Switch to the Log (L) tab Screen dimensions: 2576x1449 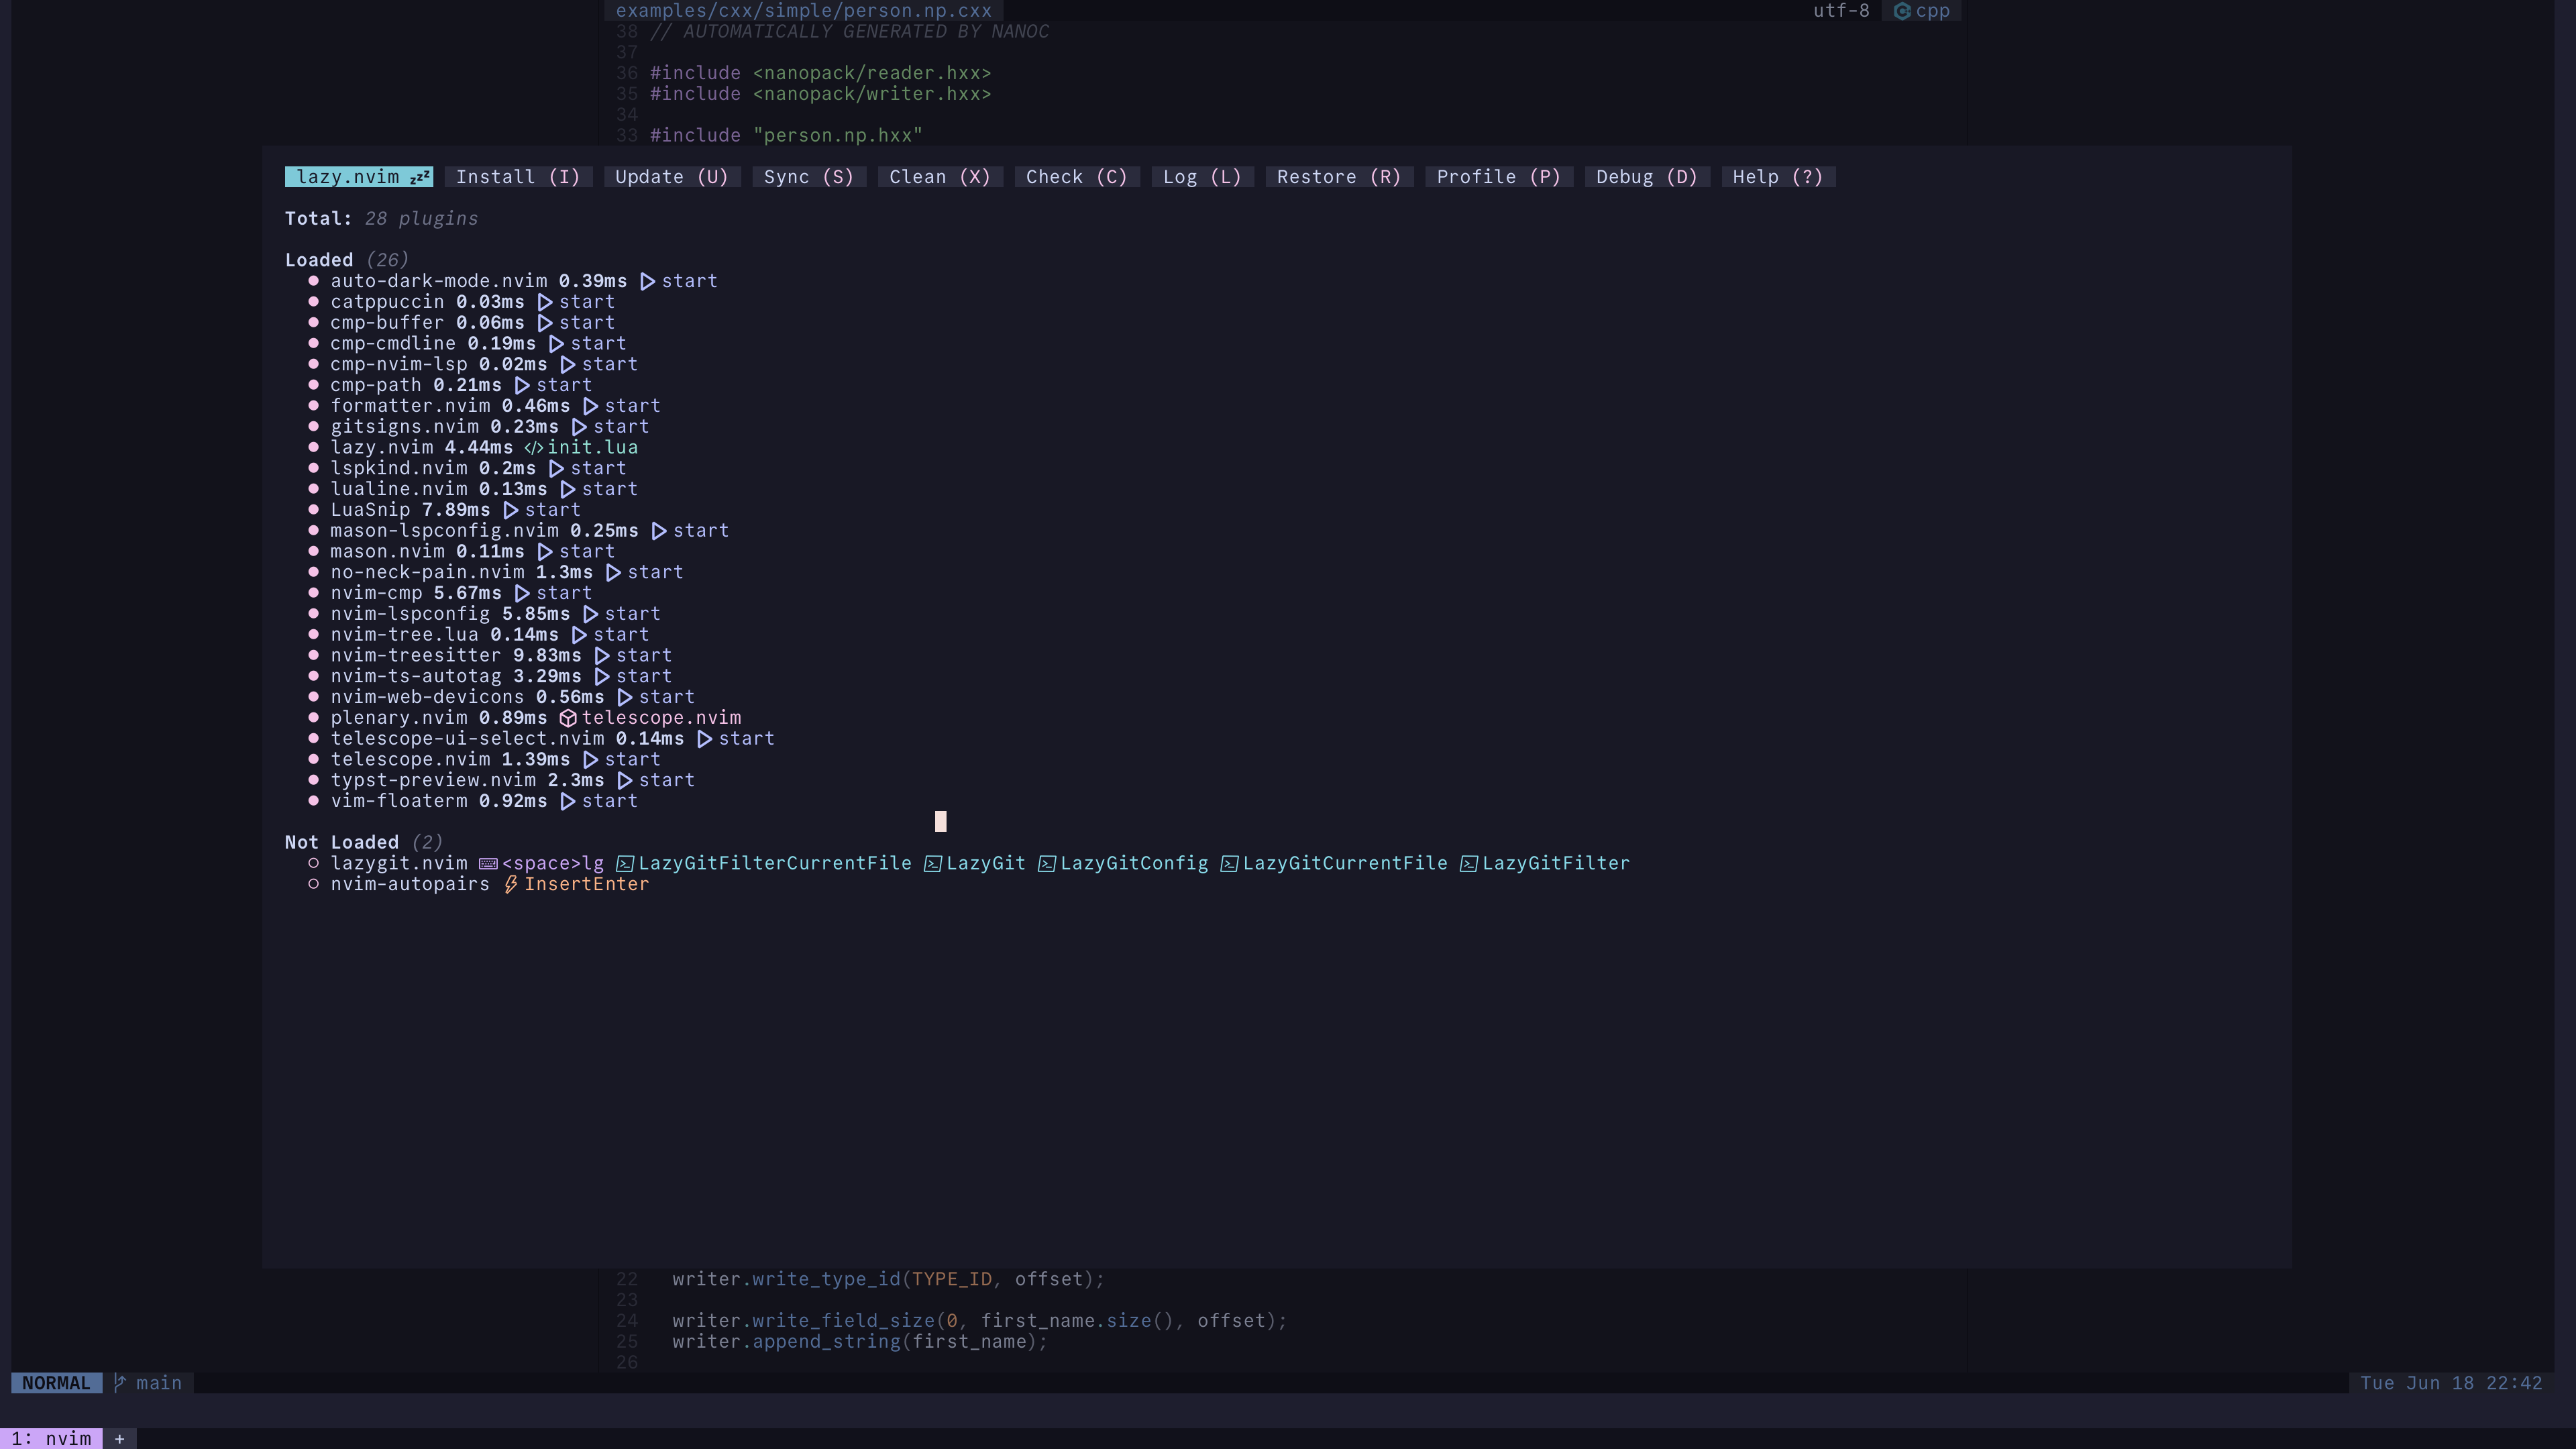coord(1201,177)
